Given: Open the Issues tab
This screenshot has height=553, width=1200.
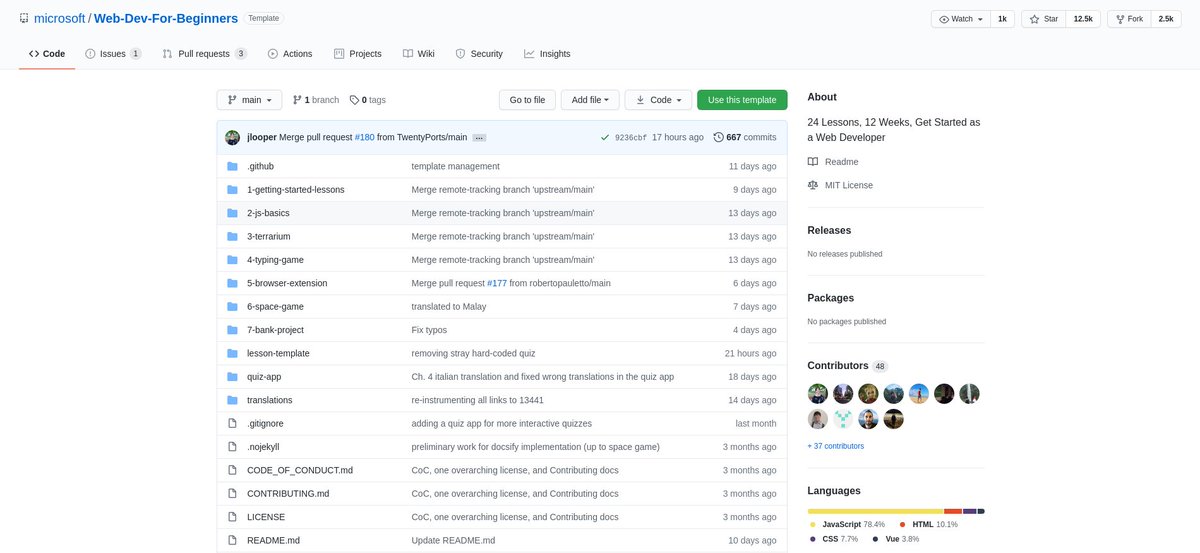Looking at the screenshot, I should pyautogui.click(x=113, y=54).
